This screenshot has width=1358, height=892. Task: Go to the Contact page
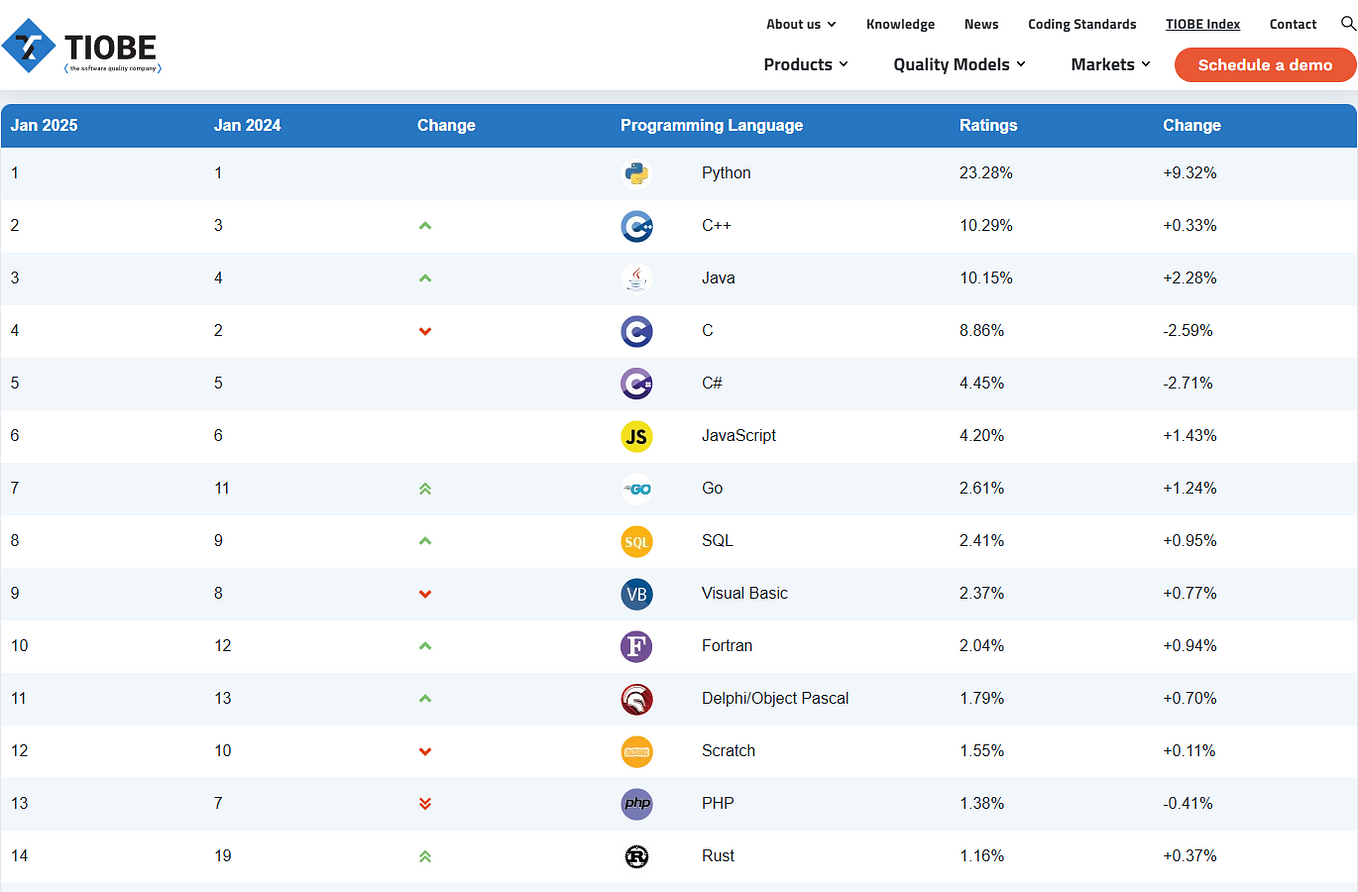coord(1293,24)
